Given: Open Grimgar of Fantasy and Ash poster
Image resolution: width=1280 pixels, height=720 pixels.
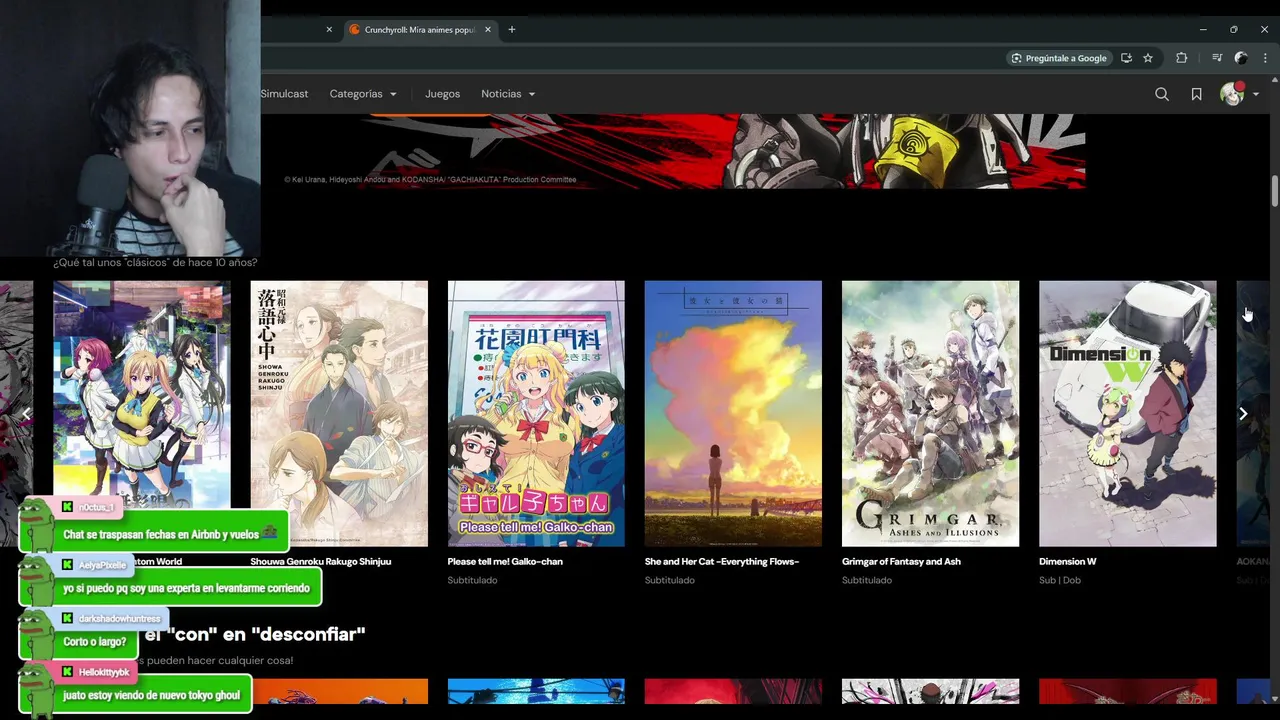Looking at the screenshot, I should [930, 414].
